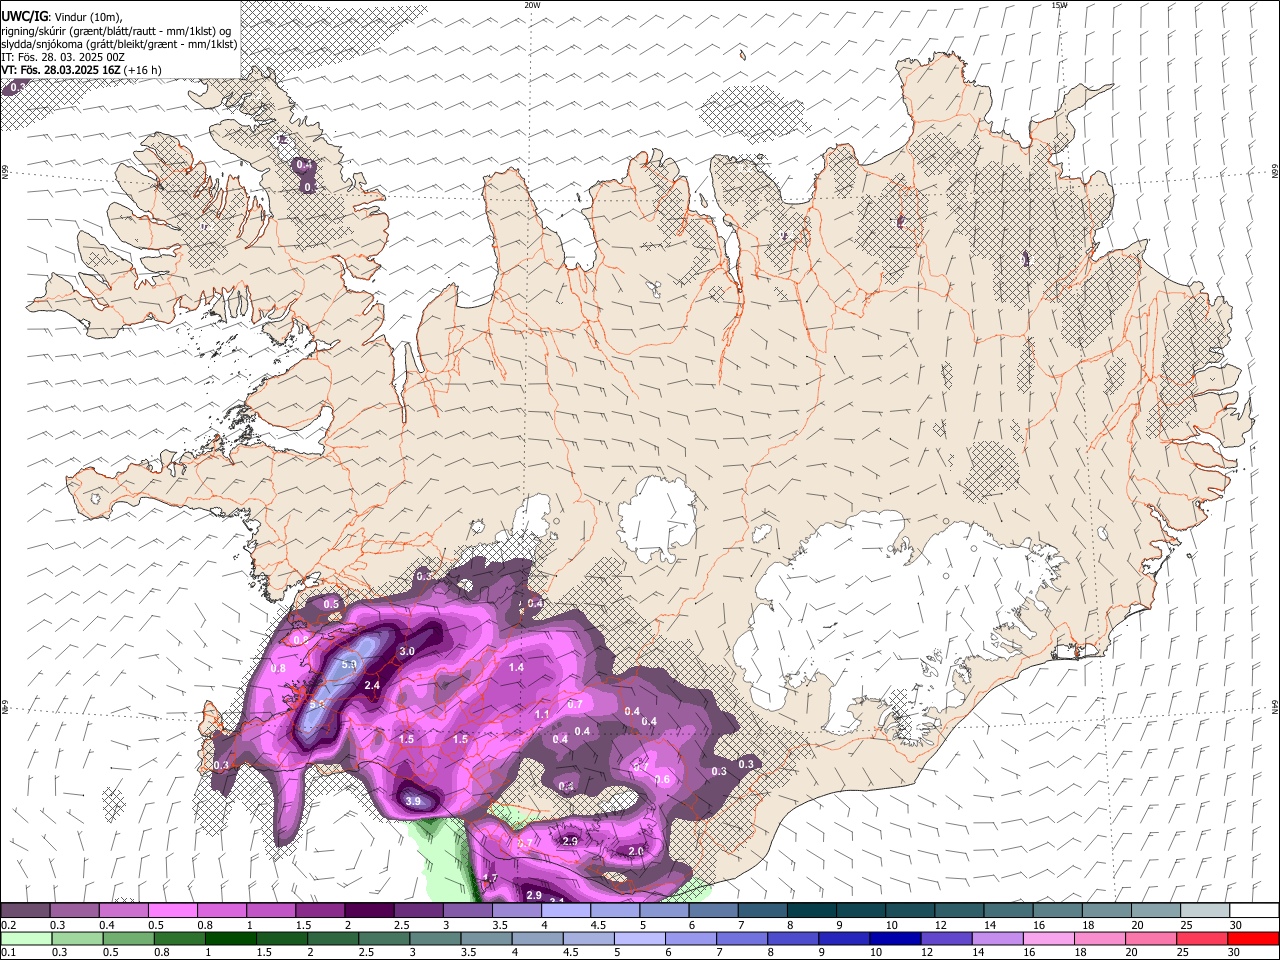This screenshot has height=960, width=1280.
Task: Click the red swatch above lower-row 30
Action: pos(1253,939)
